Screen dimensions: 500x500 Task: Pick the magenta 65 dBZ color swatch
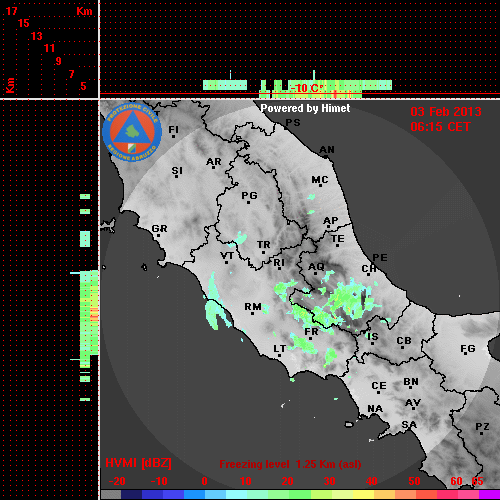click(x=489, y=495)
